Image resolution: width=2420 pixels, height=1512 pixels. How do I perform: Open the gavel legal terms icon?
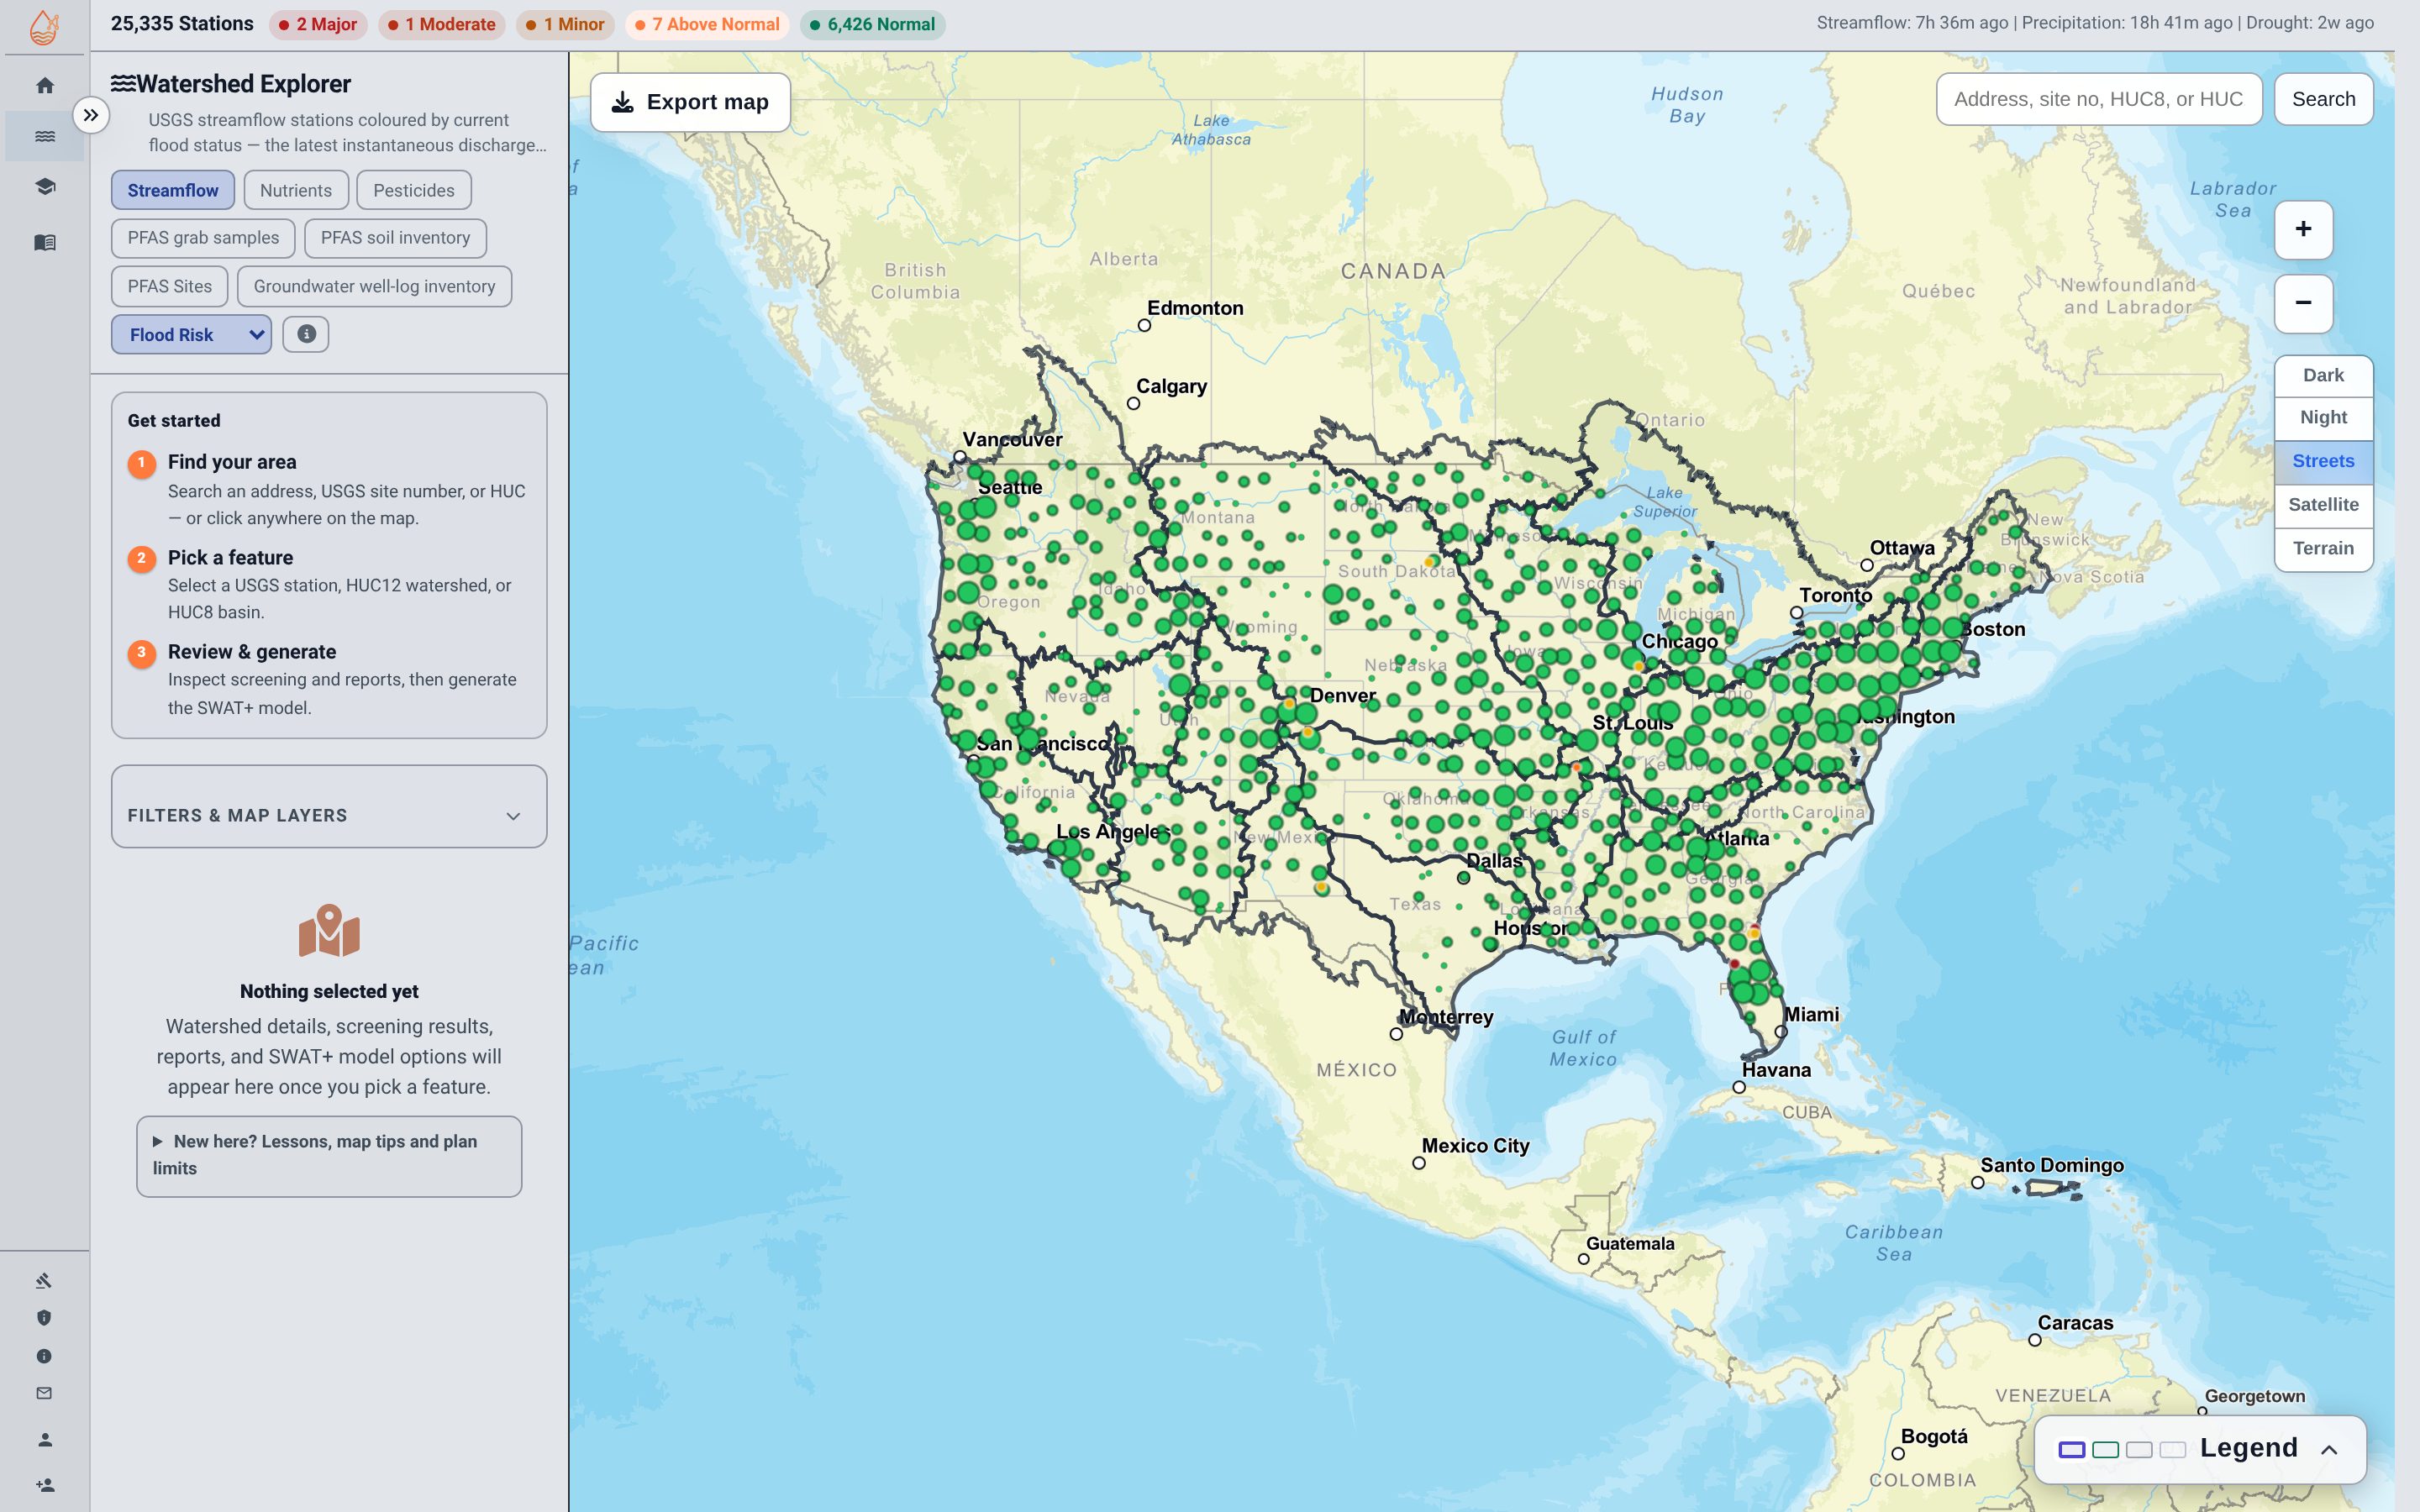pos(44,1280)
